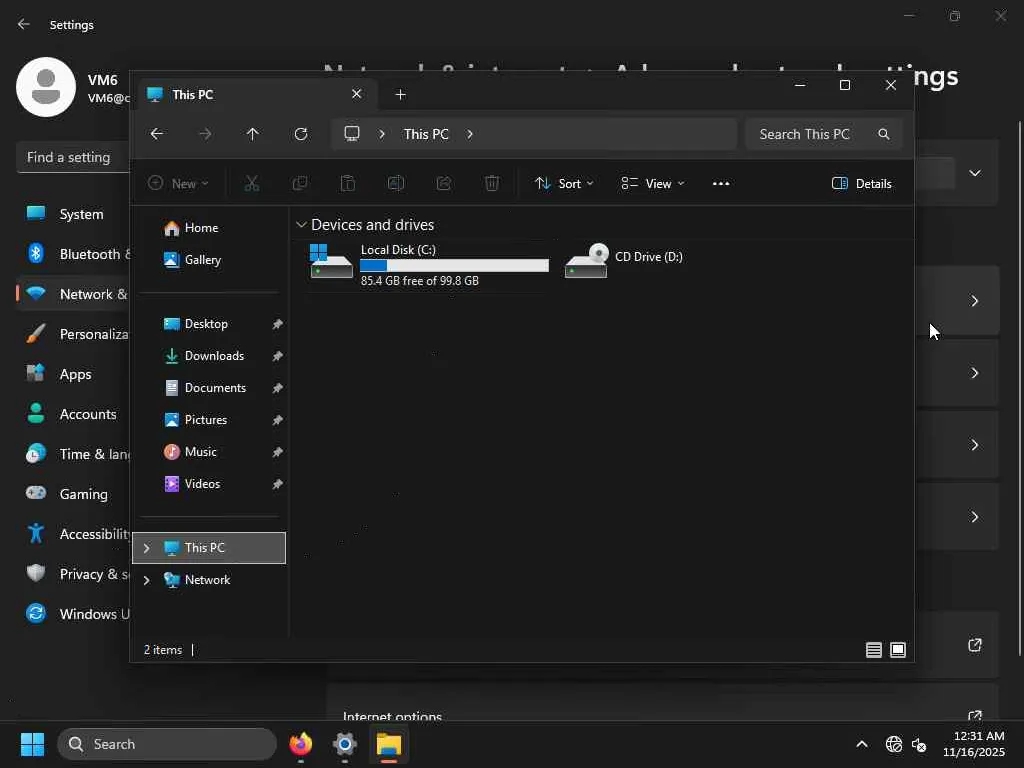
Task: Refresh the This PC view
Action: [301, 134]
